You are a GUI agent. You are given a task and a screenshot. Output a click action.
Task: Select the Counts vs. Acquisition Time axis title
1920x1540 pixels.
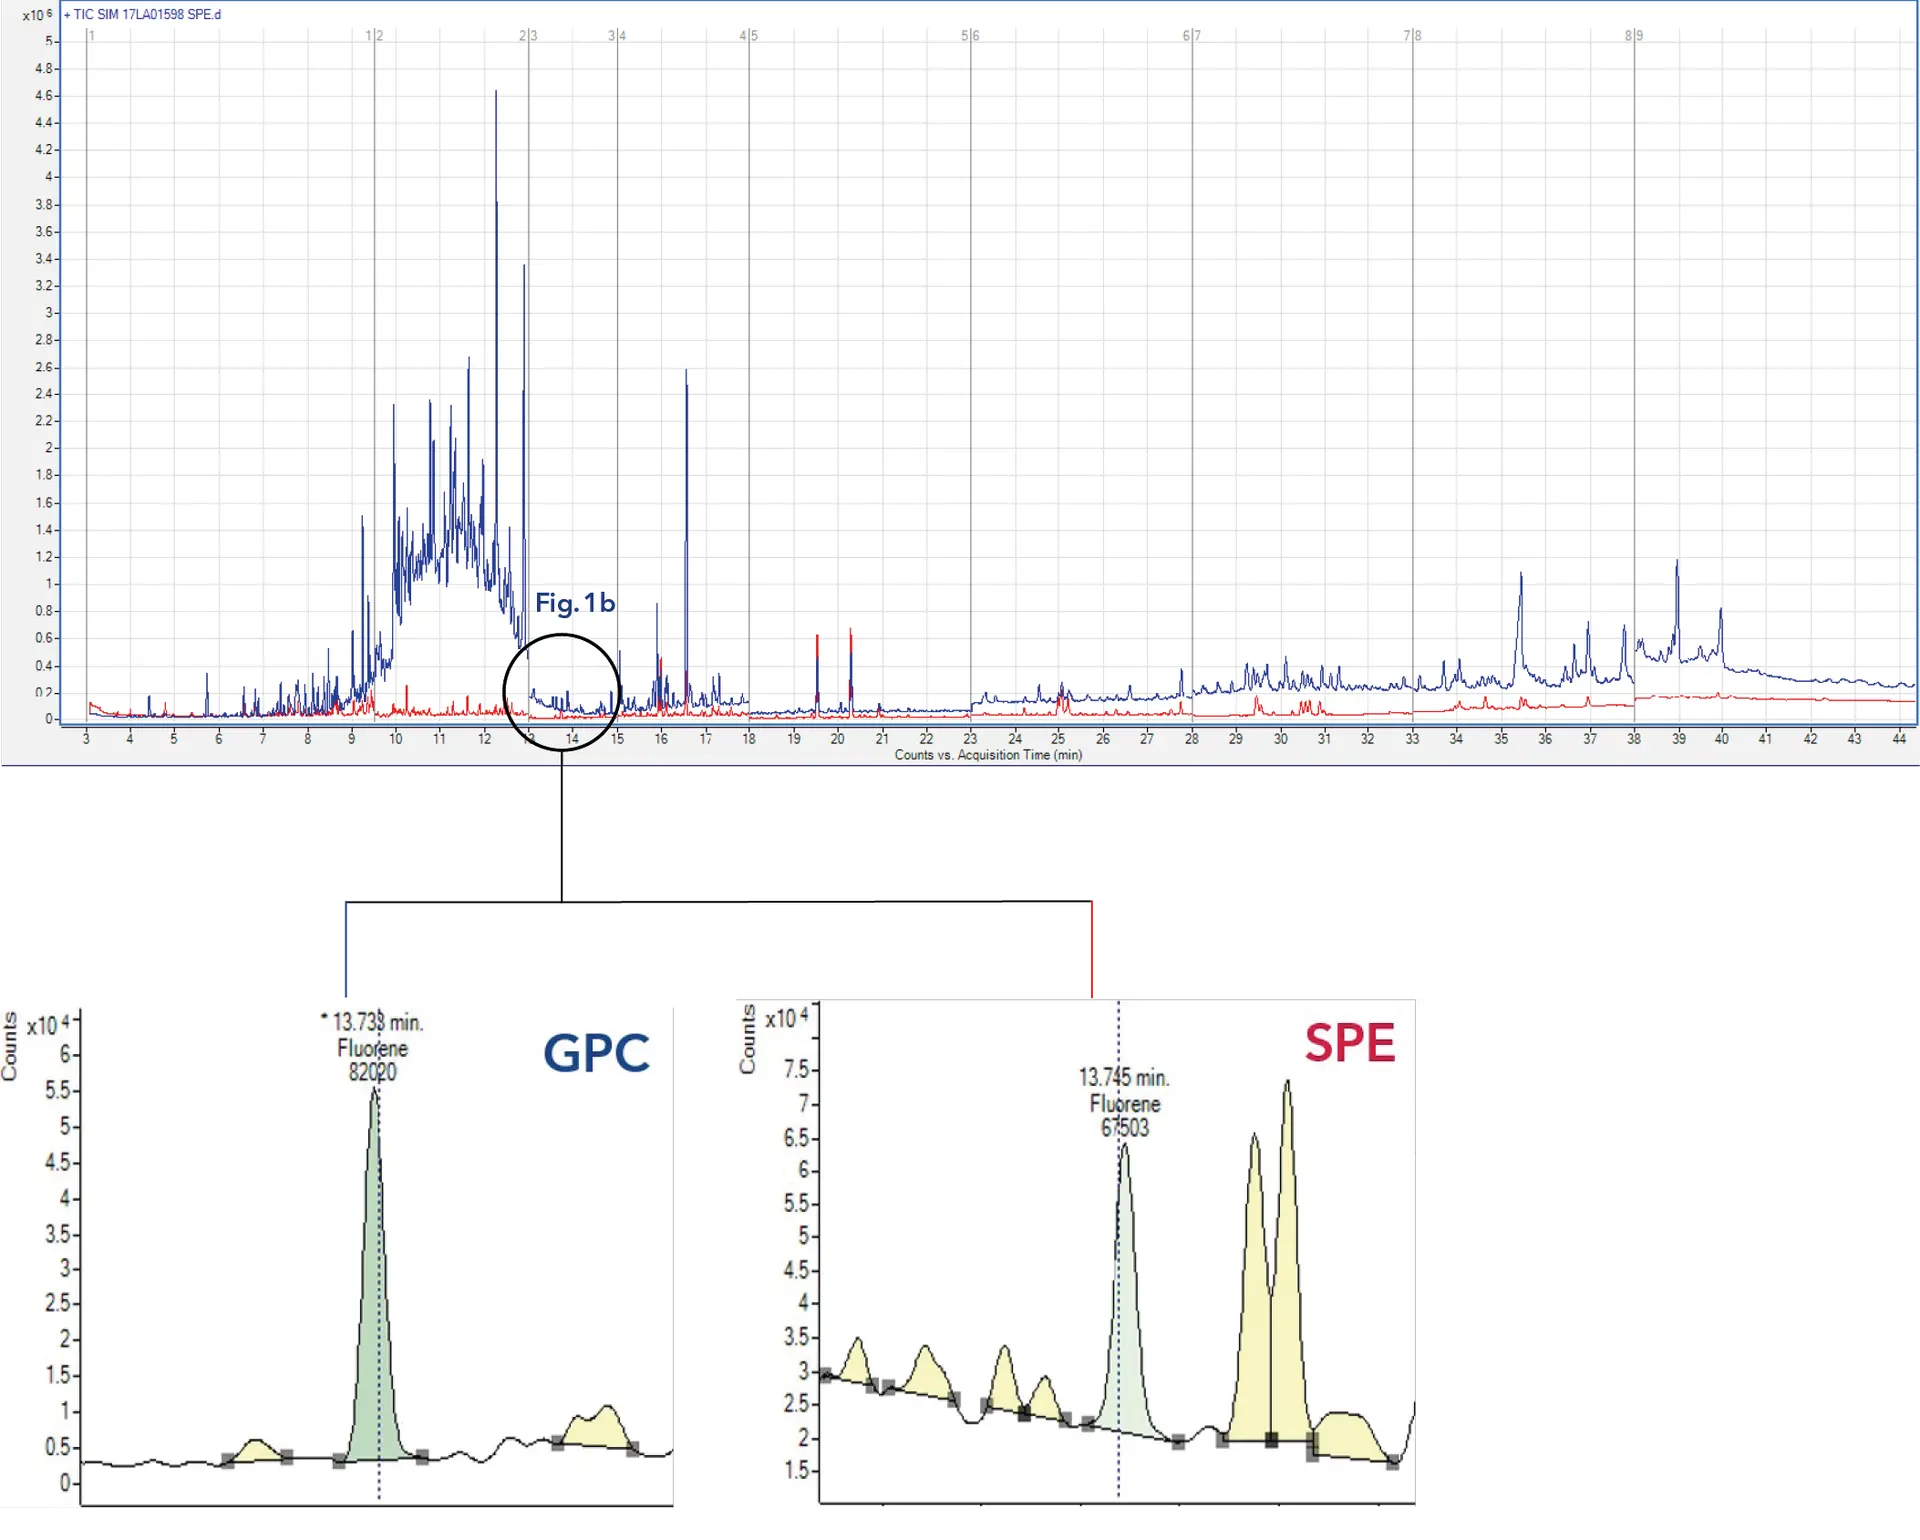tap(988, 756)
